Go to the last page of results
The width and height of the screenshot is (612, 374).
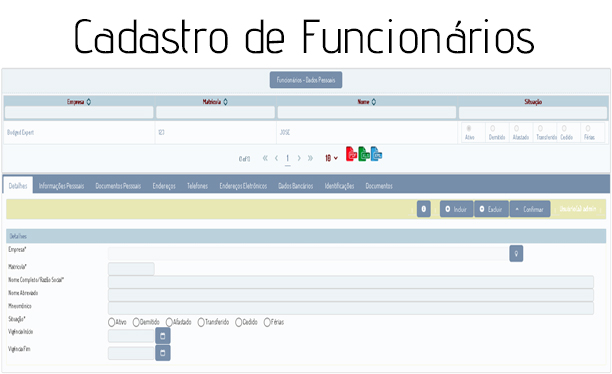(x=310, y=158)
